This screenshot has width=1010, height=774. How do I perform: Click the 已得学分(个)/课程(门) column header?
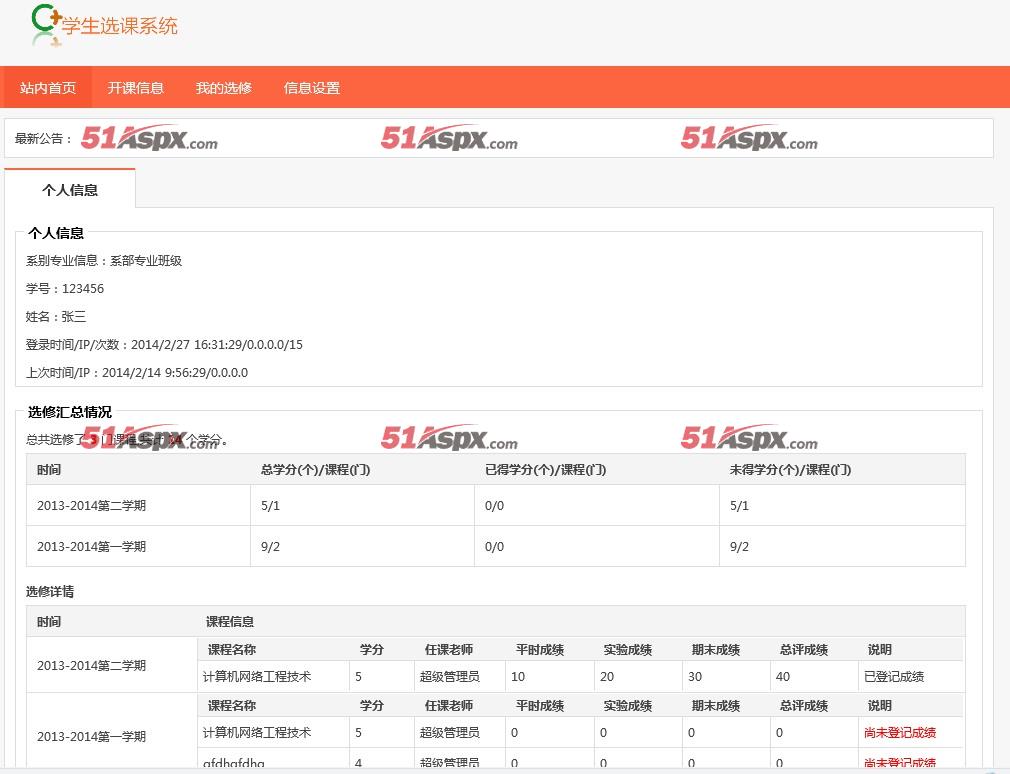coord(545,470)
